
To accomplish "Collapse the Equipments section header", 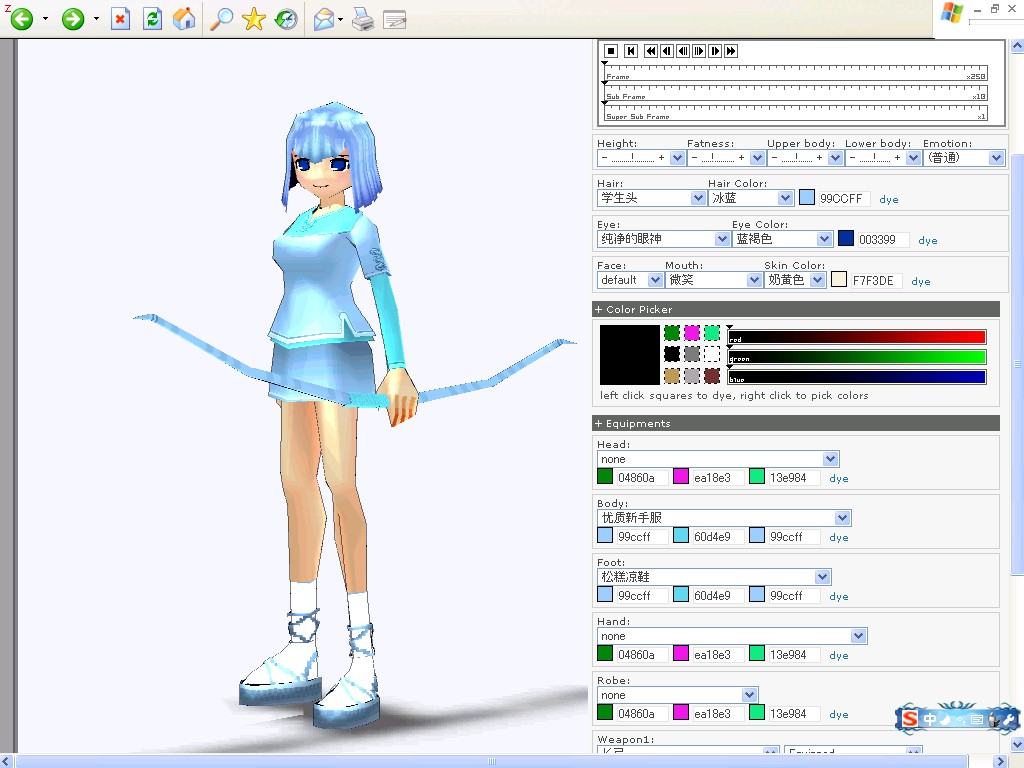I will pos(795,424).
